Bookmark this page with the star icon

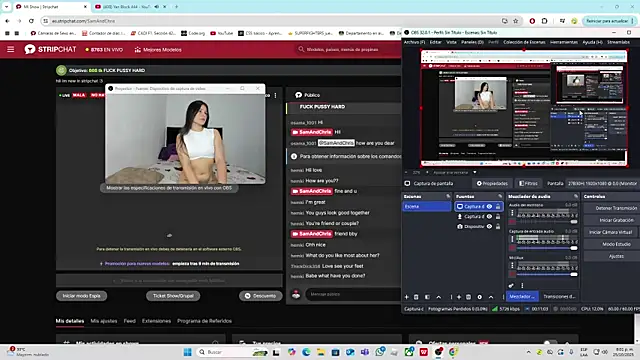coord(516,21)
